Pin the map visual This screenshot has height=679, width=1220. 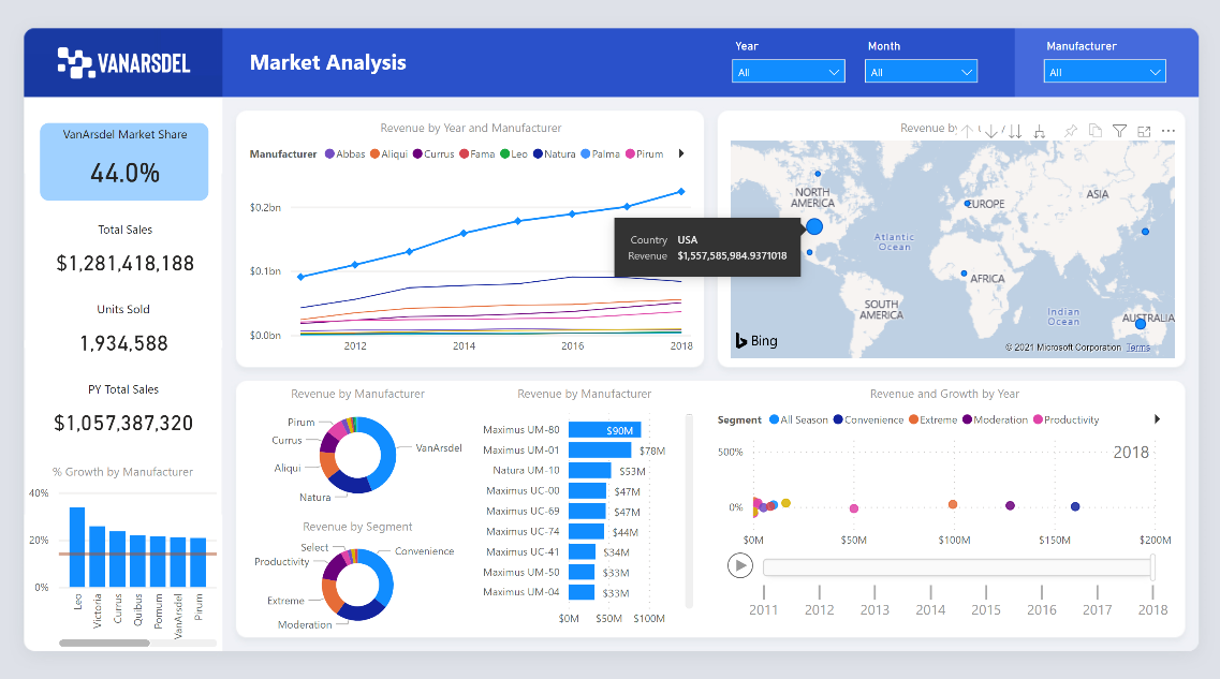(x=1071, y=131)
